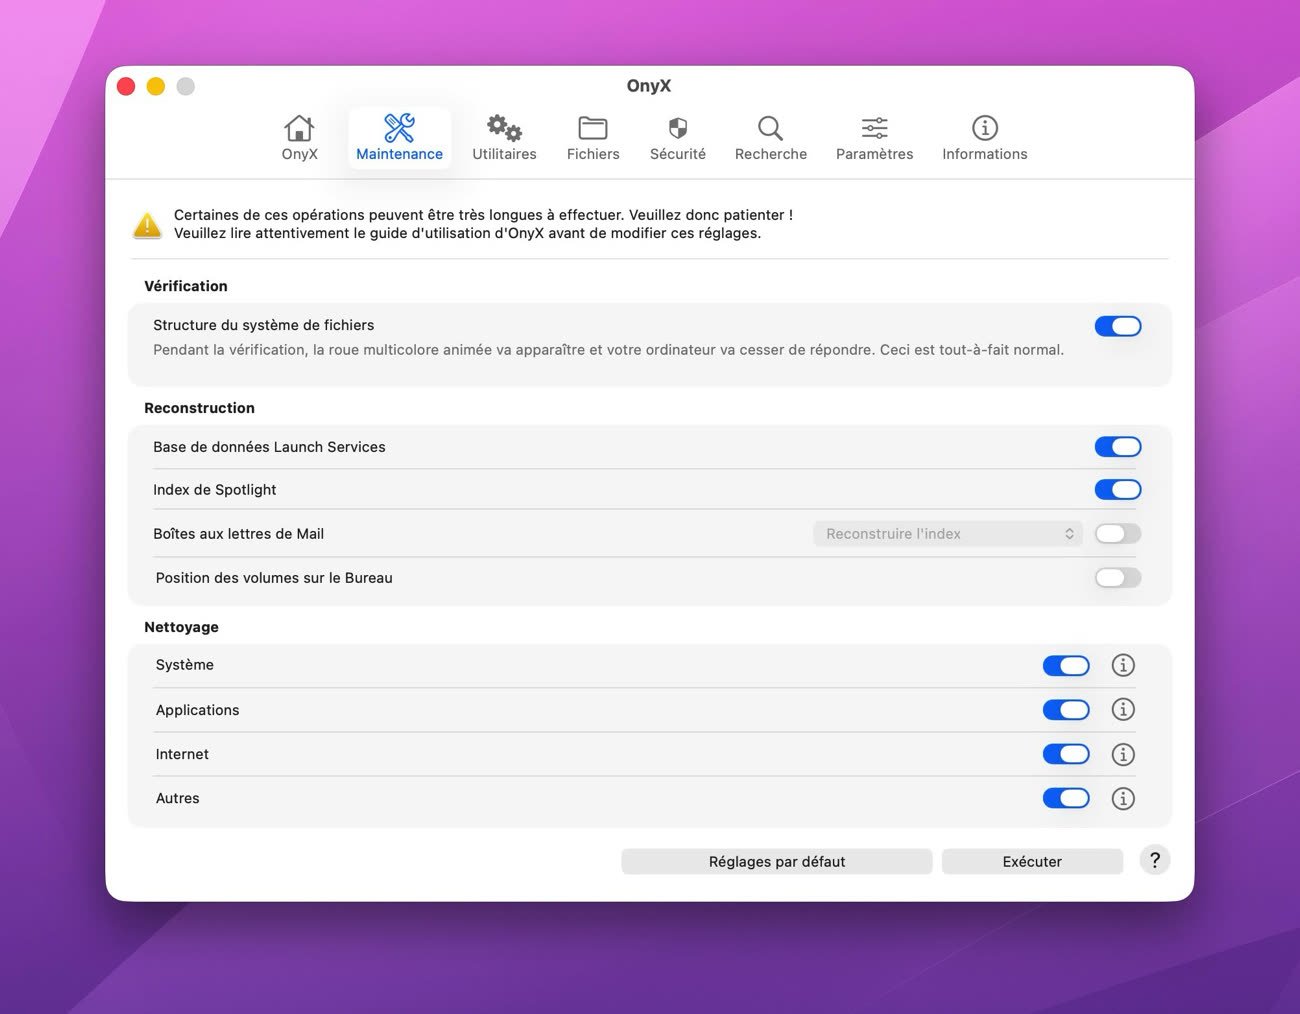Click the Reconstruction section heading
Viewport: 1300px width, 1014px height.
click(x=199, y=408)
